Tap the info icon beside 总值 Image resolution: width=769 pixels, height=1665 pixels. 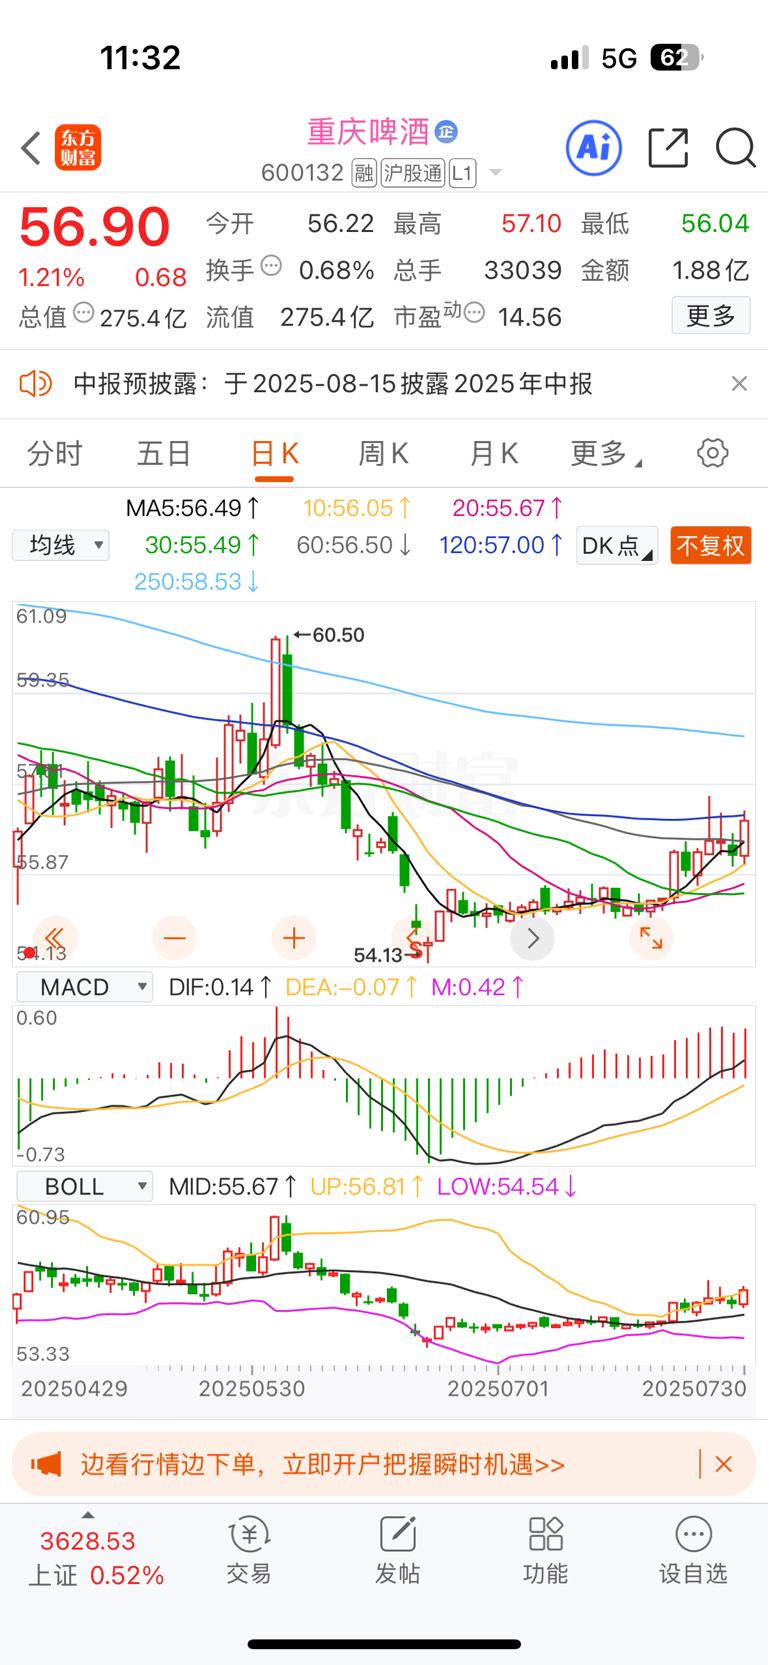tap(84, 314)
